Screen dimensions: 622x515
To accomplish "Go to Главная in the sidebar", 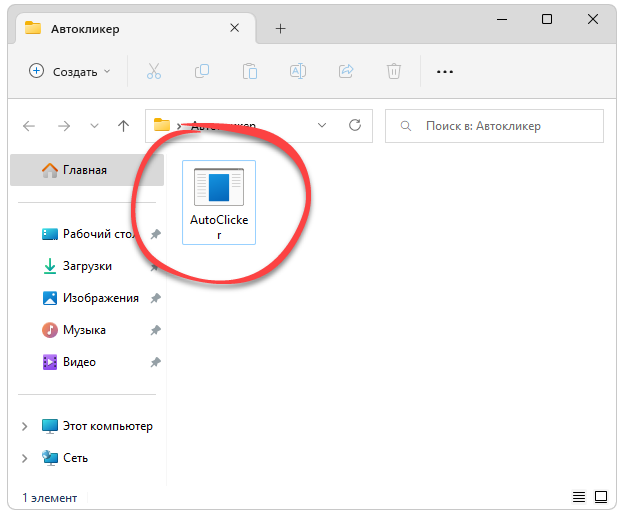I will (x=84, y=170).
